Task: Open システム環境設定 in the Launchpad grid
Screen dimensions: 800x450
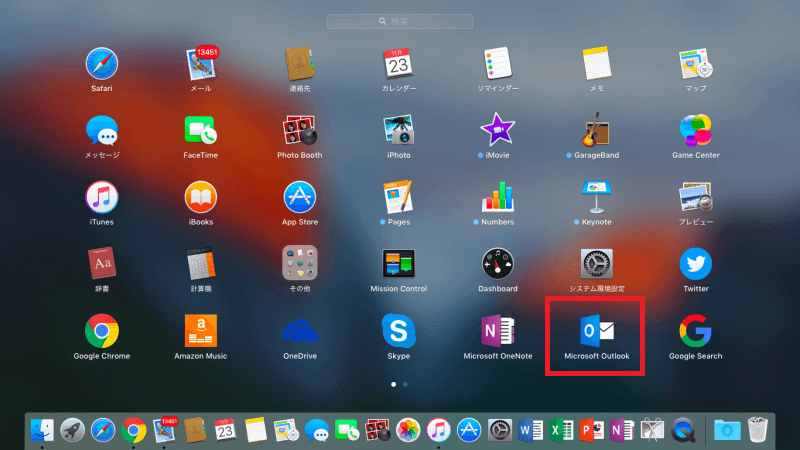Action: coord(596,264)
